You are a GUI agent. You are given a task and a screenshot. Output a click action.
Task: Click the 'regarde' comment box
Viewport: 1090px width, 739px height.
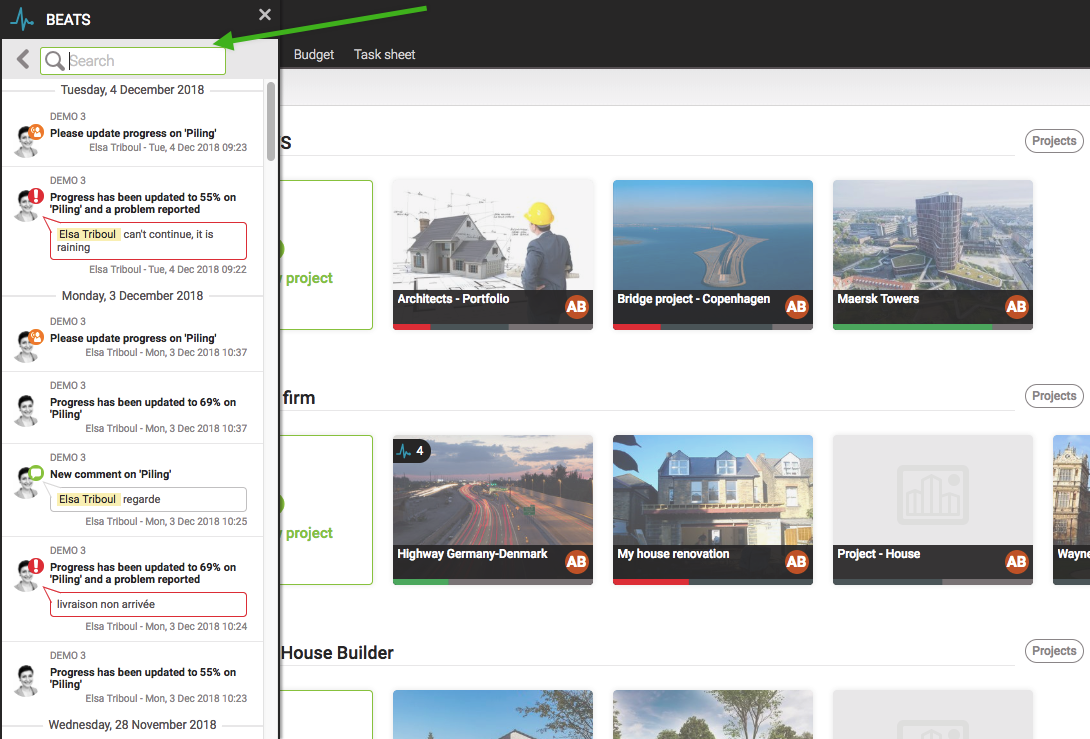coord(148,499)
